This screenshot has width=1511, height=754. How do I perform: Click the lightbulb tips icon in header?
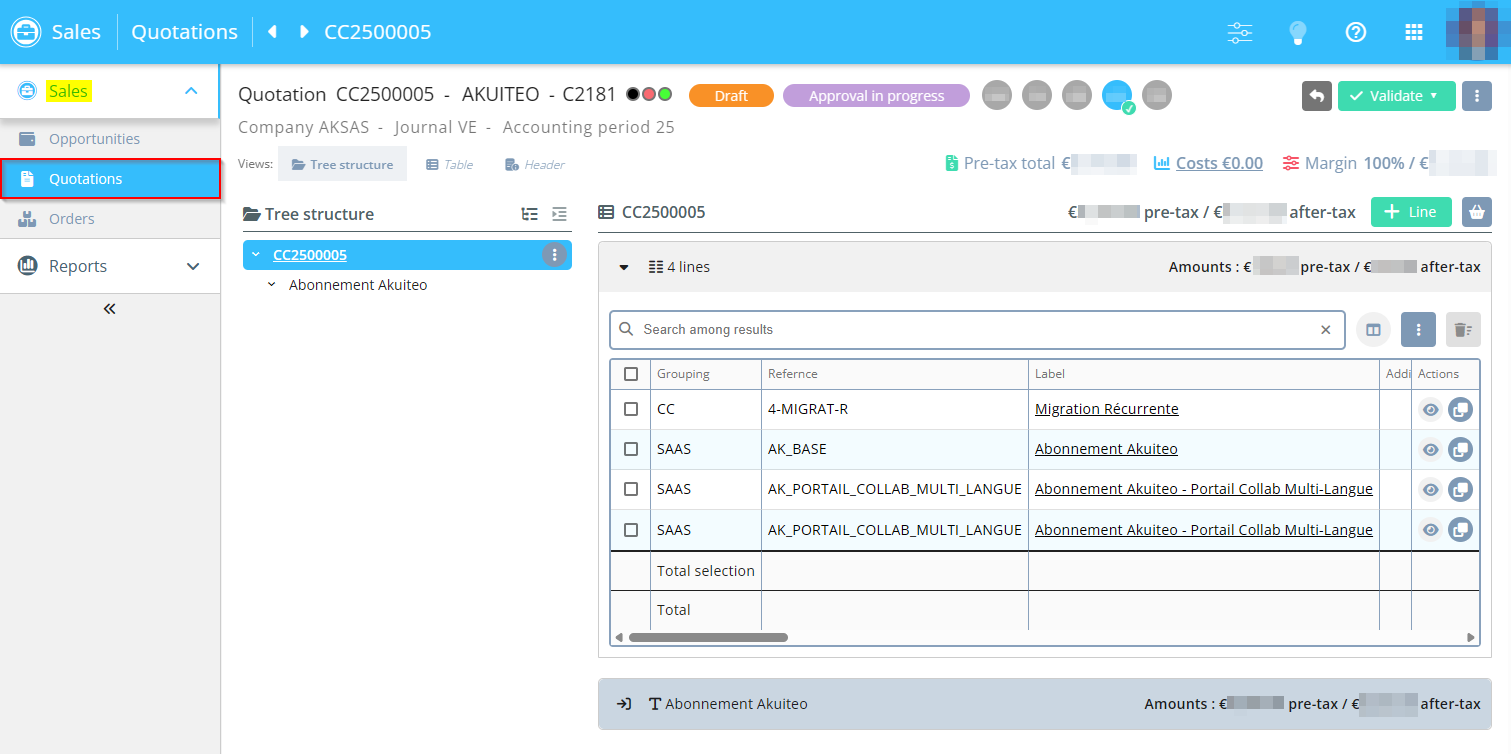tap(1298, 32)
